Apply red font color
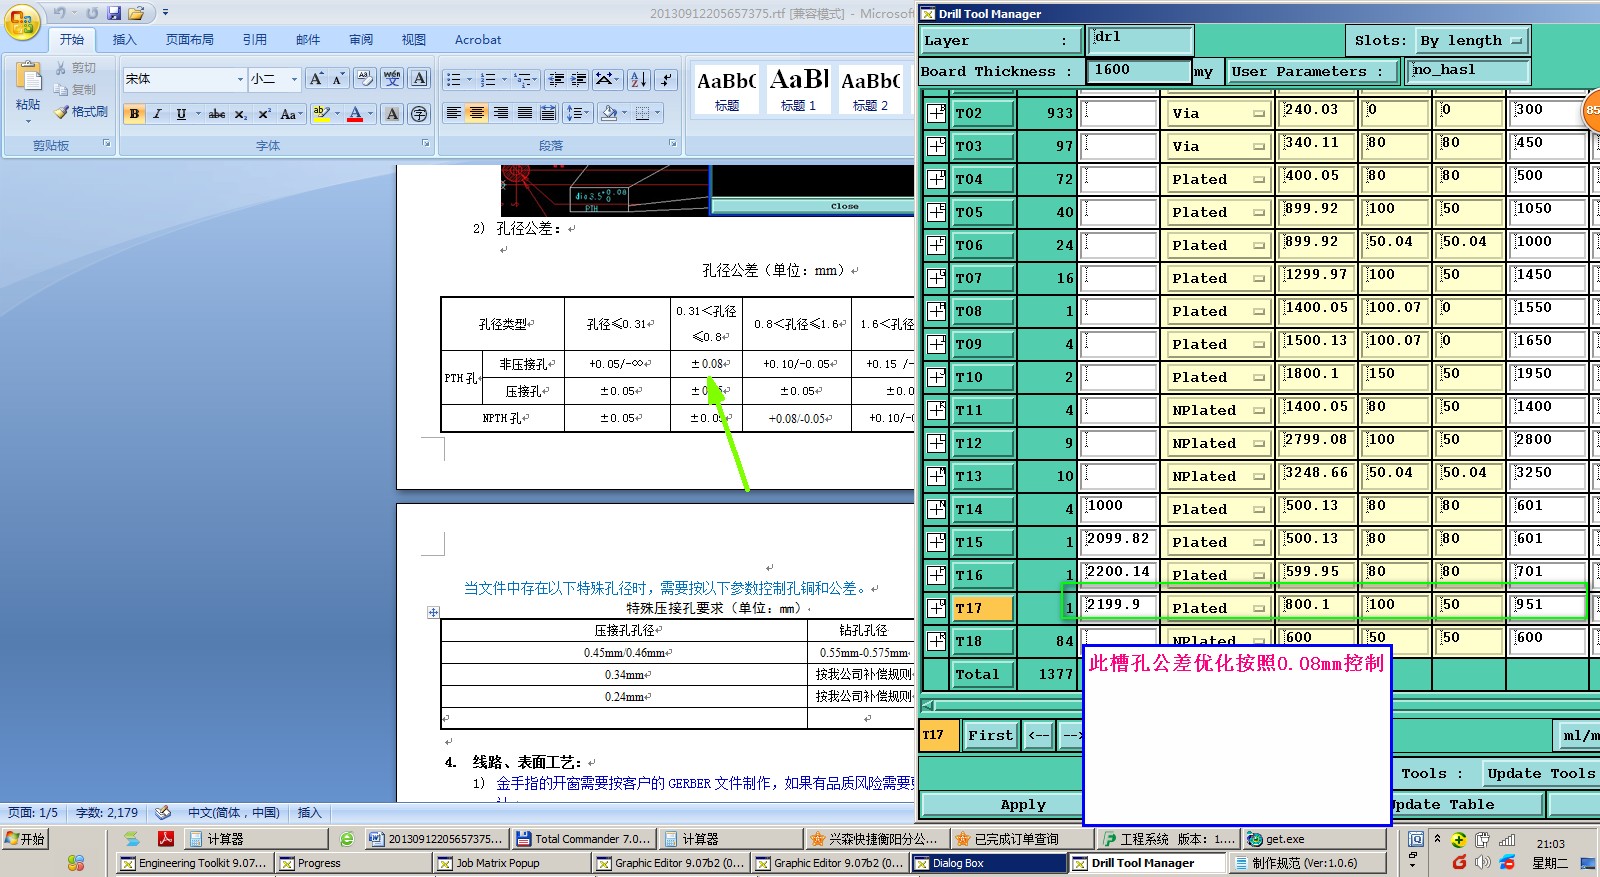Viewport: 1600px width, 877px height. point(355,114)
